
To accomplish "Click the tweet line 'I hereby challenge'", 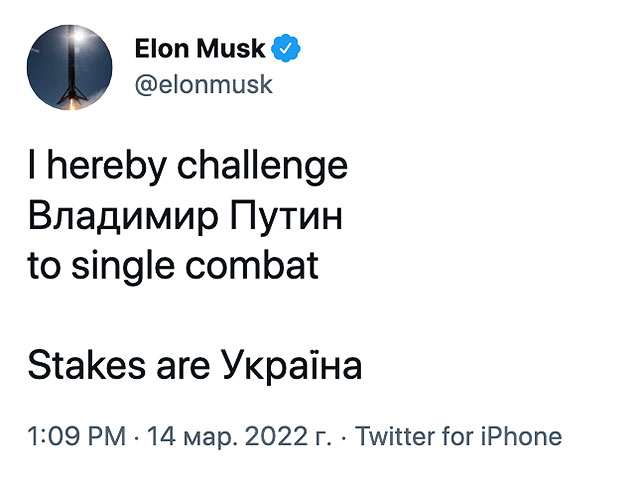I will (x=188, y=167).
